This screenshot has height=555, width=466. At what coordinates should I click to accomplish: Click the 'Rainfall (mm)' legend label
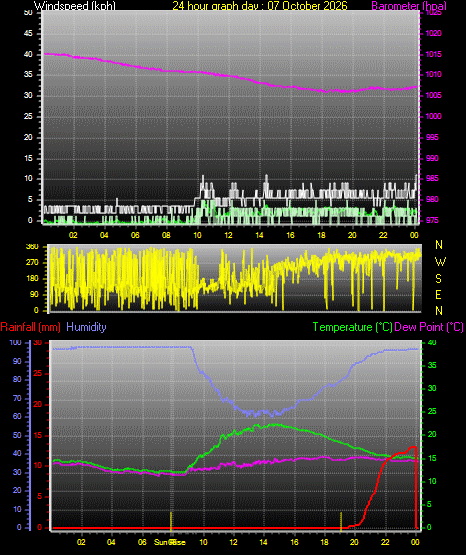click(30, 327)
